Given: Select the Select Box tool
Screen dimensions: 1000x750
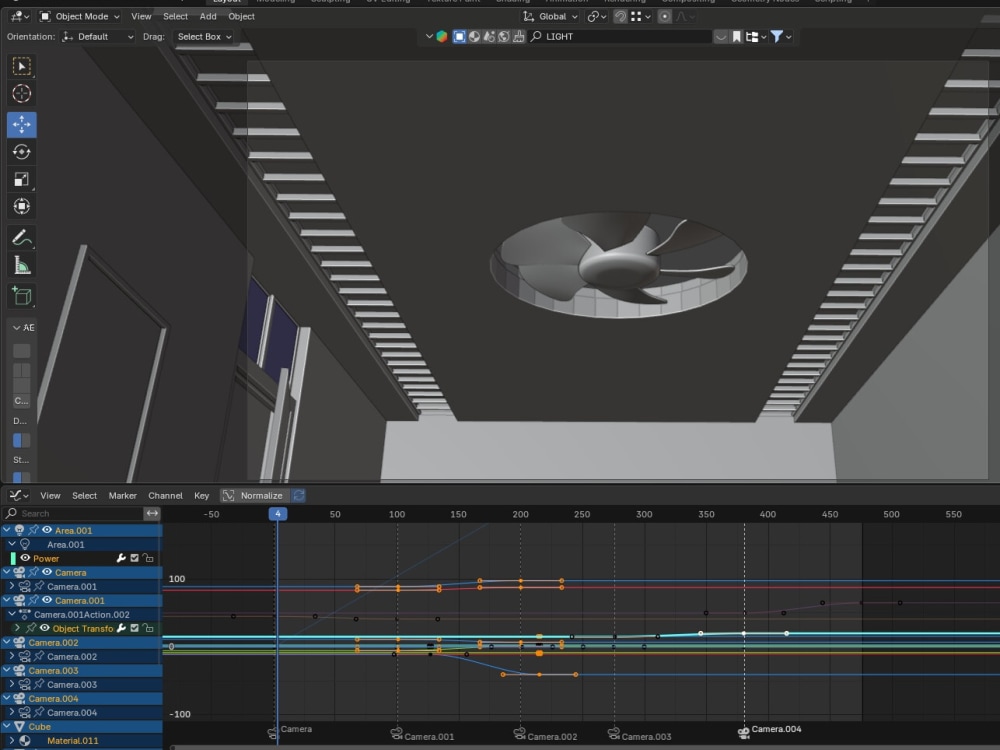Looking at the screenshot, I should click(22, 66).
